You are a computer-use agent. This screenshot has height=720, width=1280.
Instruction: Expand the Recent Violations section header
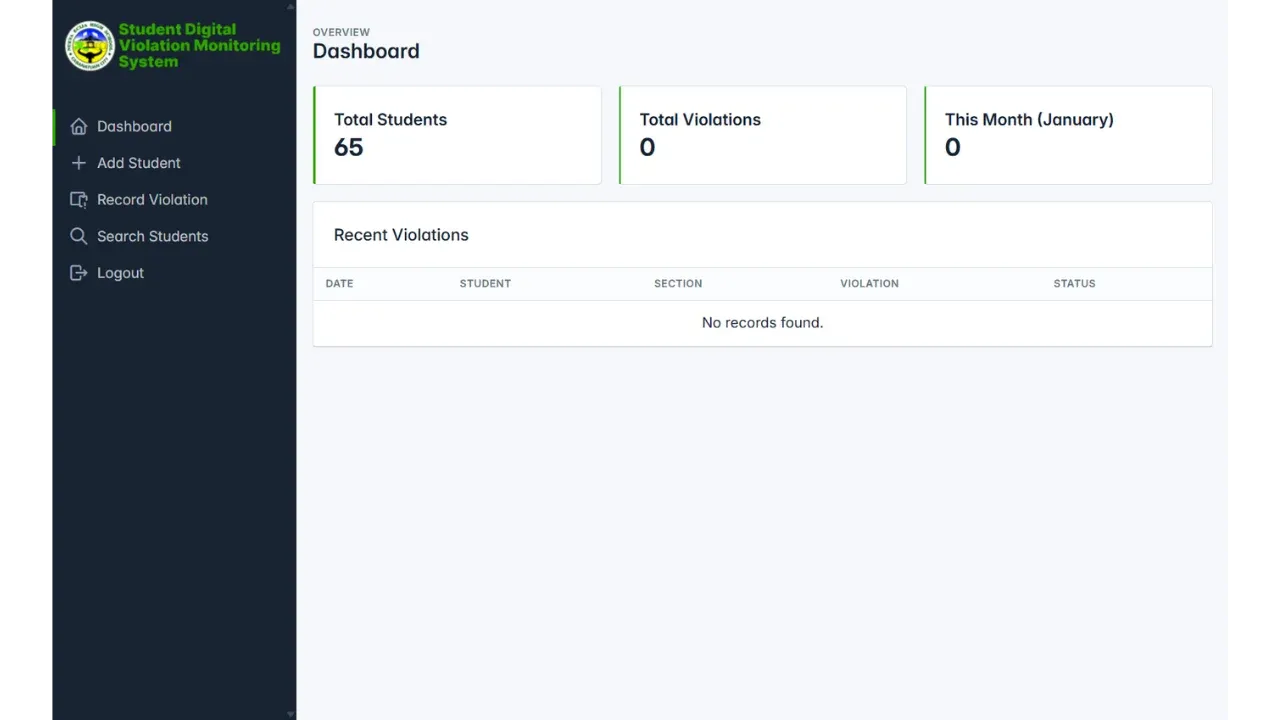coord(401,234)
